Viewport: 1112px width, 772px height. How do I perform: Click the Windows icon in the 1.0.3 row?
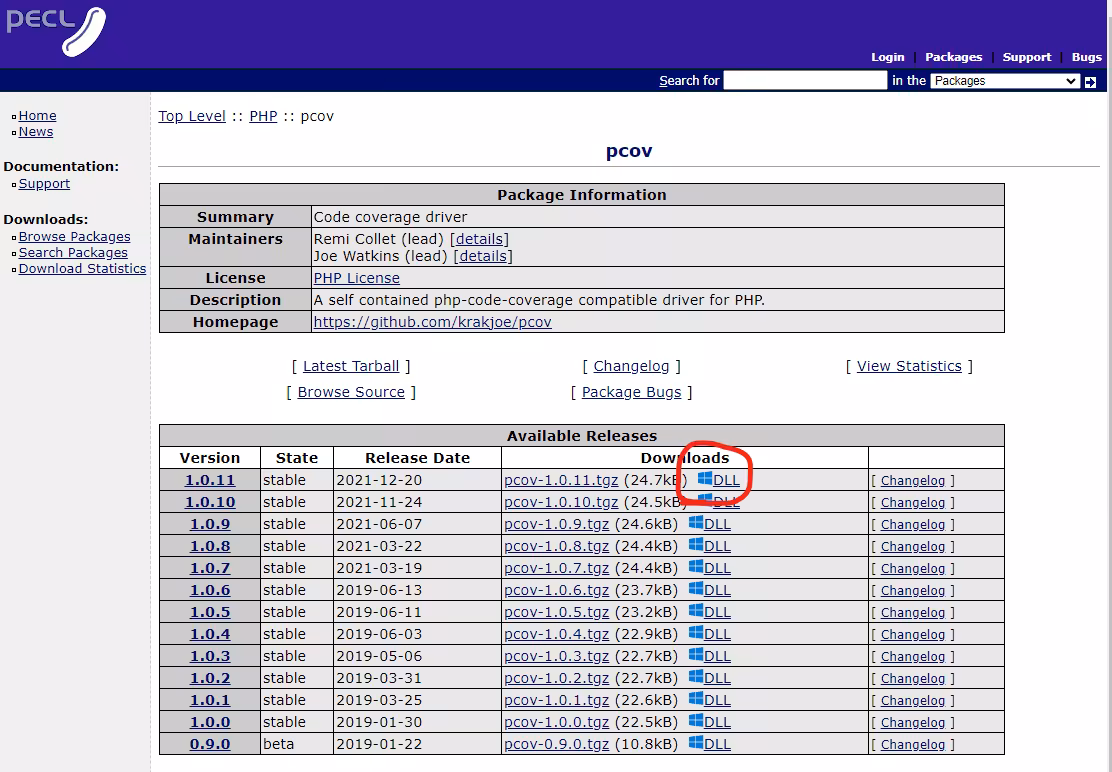click(696, 655)
